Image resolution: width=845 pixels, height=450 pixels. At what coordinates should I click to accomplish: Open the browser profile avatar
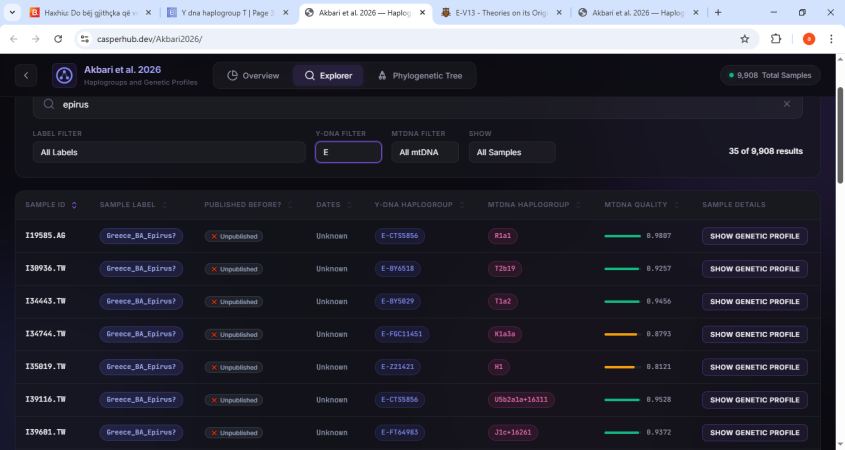pos(809,39)
